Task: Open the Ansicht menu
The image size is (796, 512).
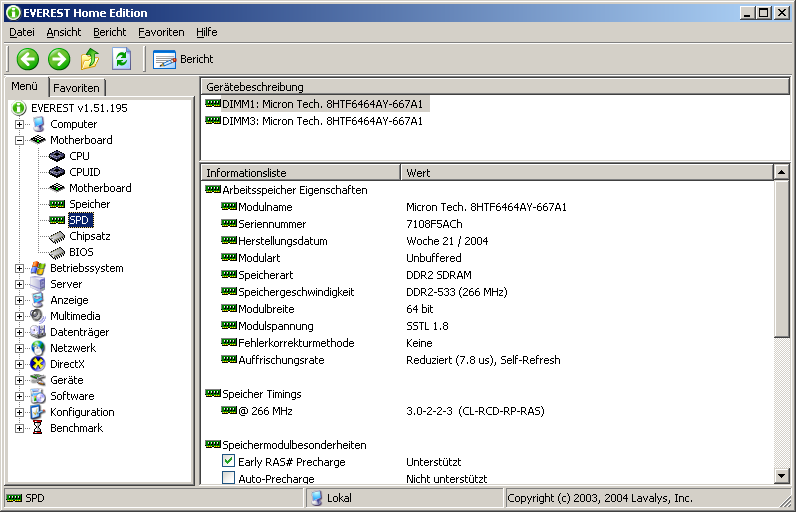Action: coord(63,32)
